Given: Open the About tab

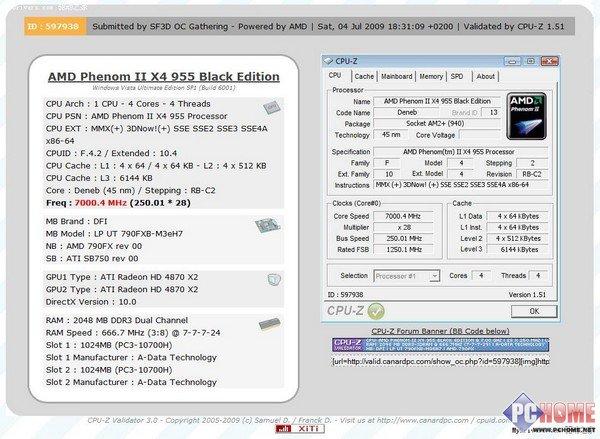Looking at the screenshot, I should click(485, 76).
